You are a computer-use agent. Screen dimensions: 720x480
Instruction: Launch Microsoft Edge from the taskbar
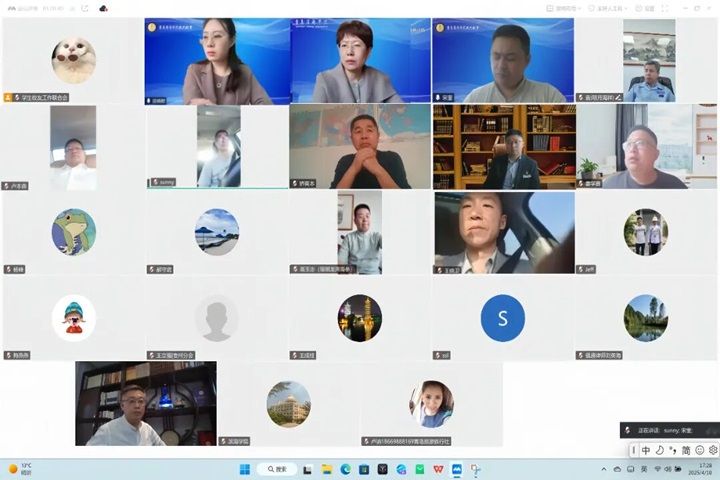(x=345, y=469)
